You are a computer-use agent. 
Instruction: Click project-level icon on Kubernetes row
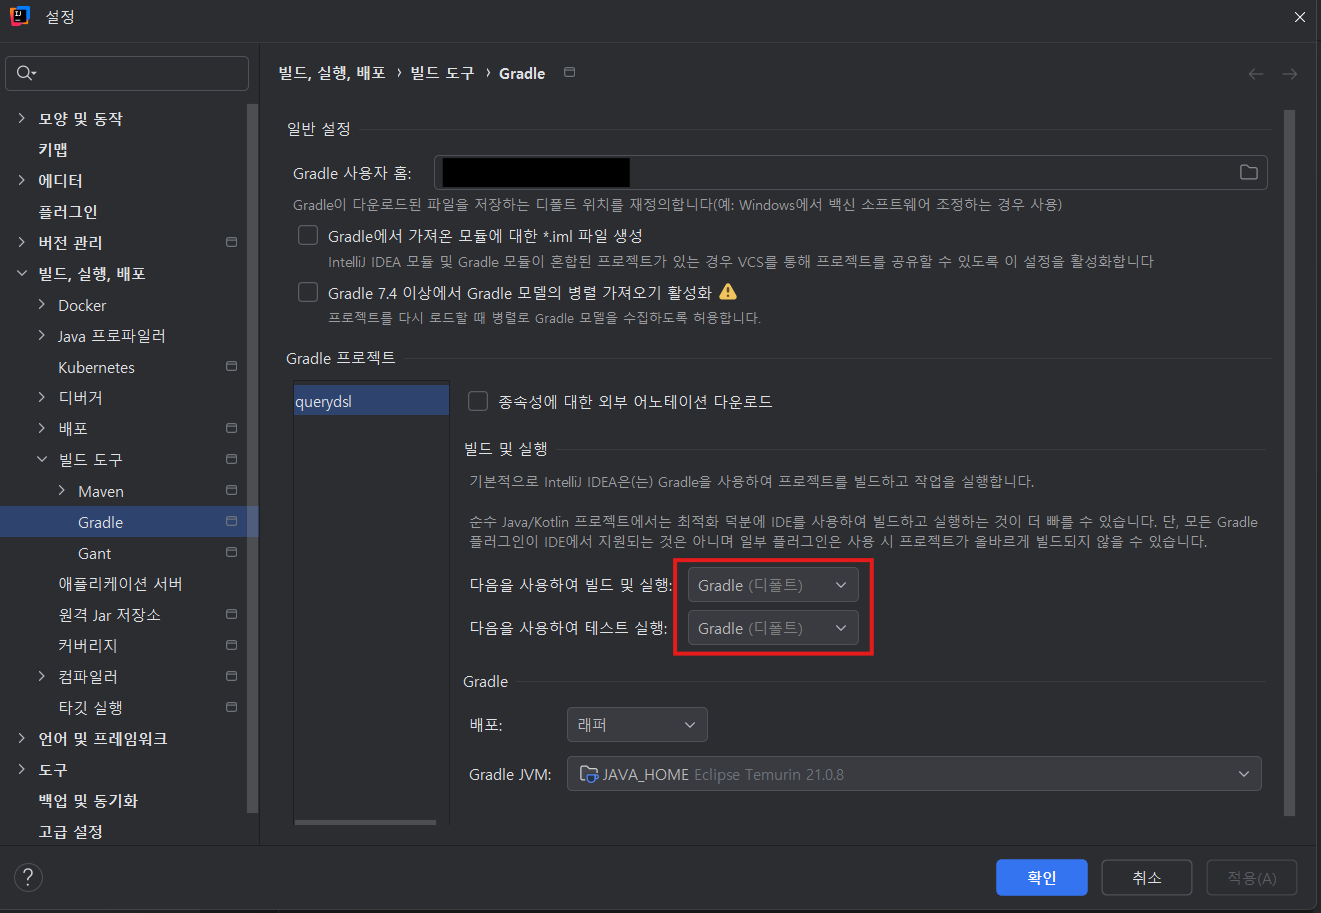pyautogui.click(x=232, y=366)
